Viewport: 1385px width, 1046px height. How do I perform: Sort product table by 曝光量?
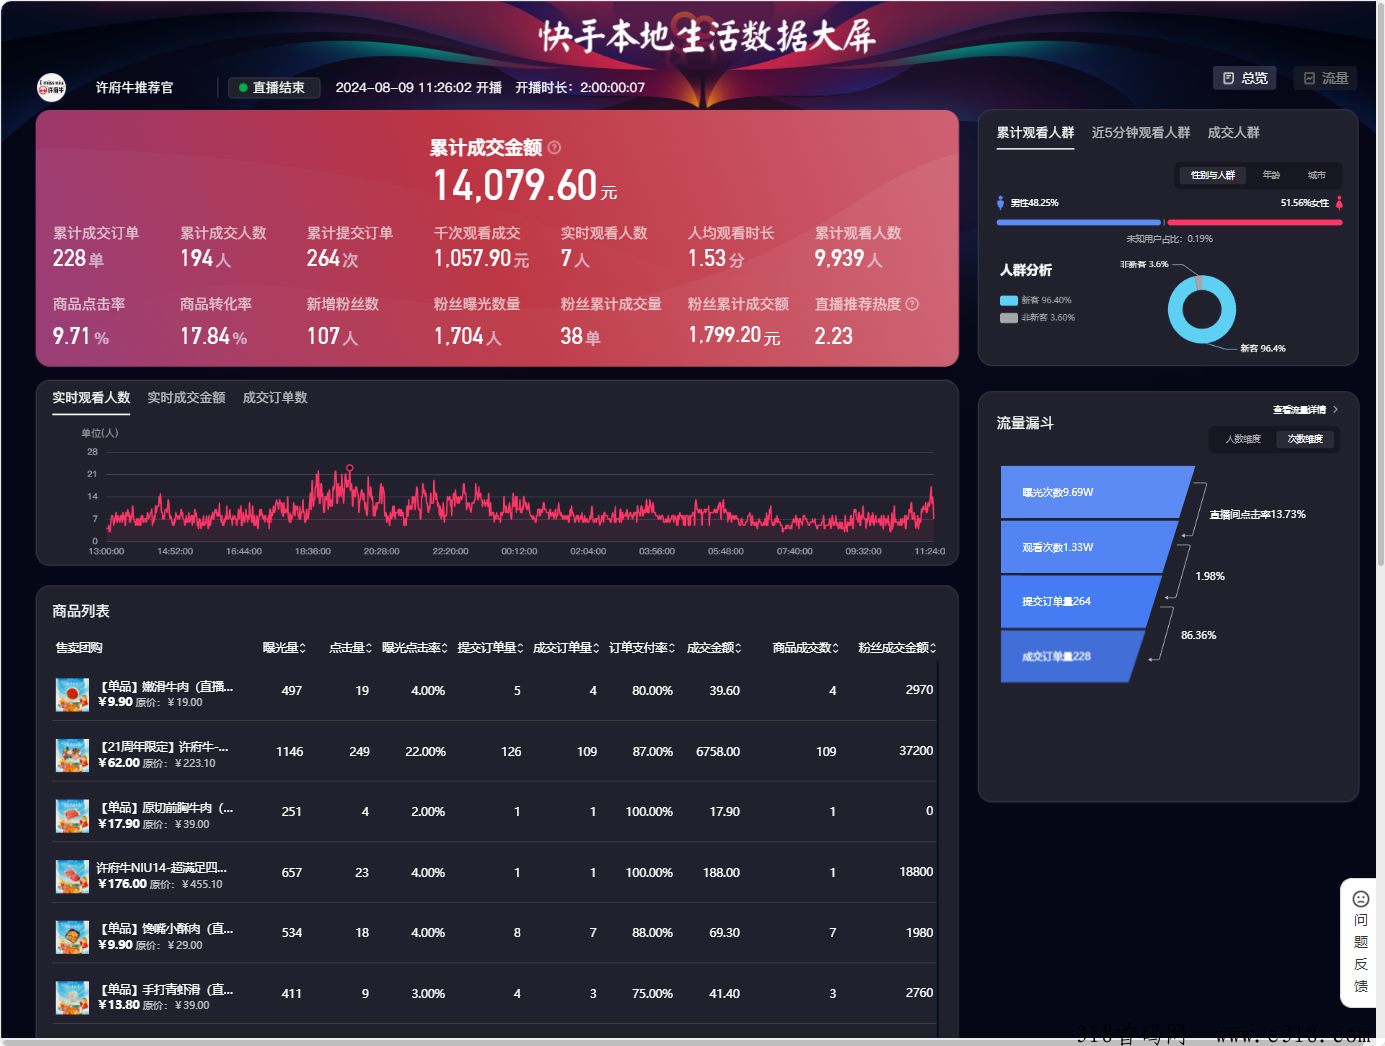point(284,648)
